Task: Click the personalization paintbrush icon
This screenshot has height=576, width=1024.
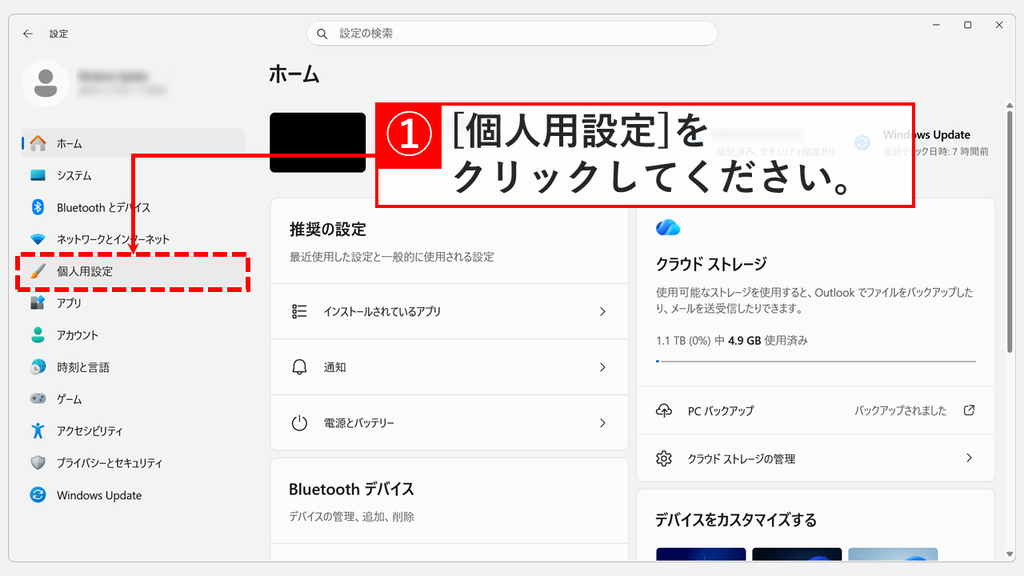Action: click(x=39, y=271)
